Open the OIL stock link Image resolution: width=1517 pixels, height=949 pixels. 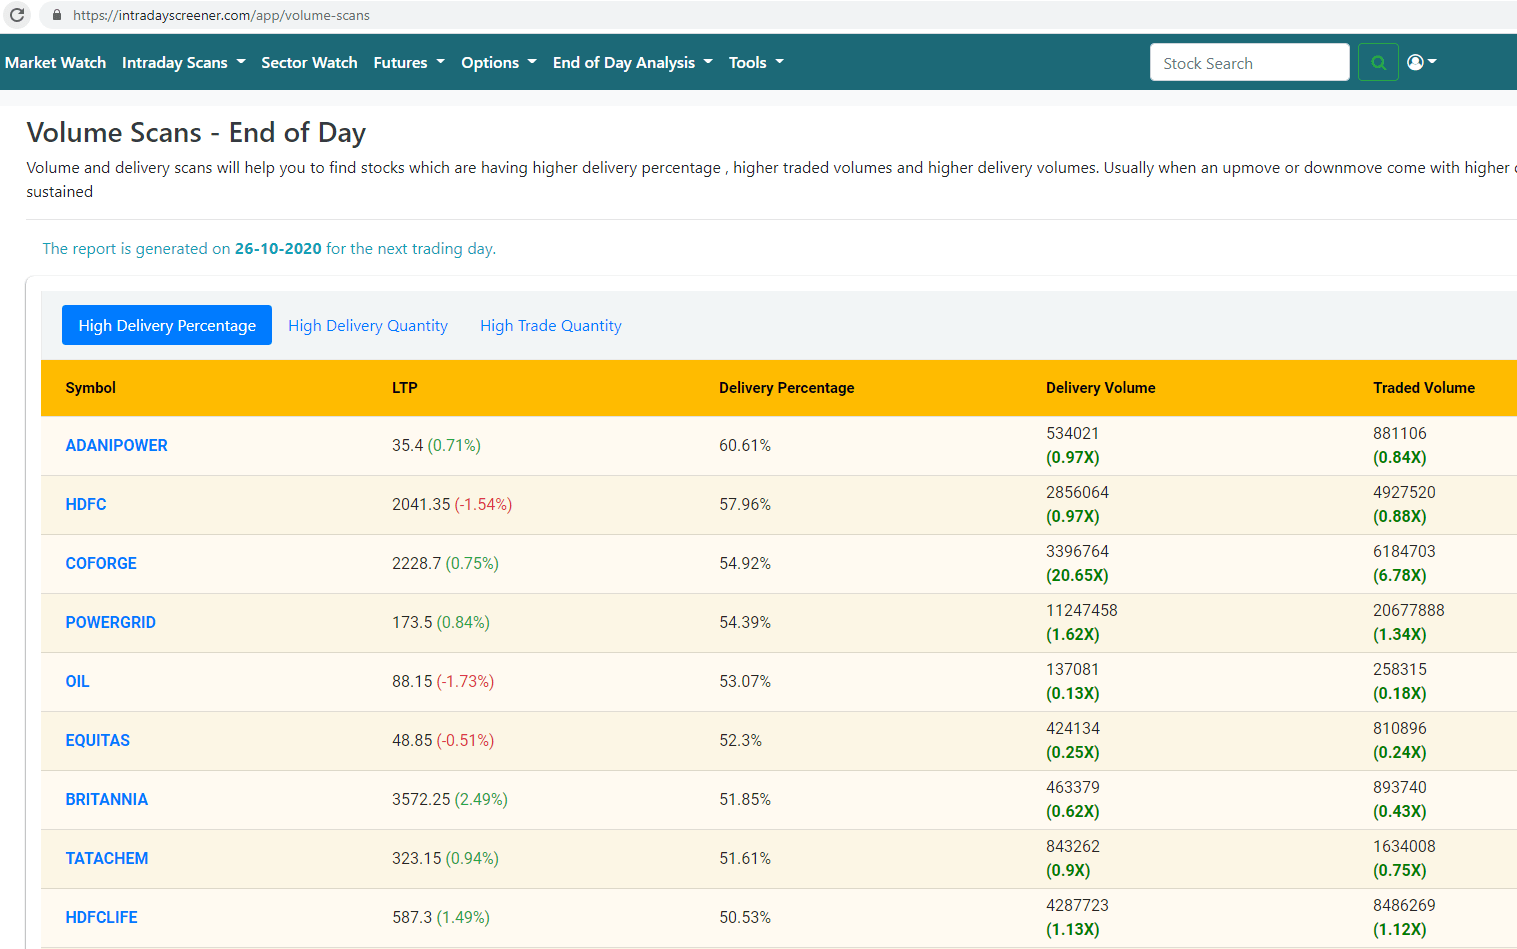[77, 681]
